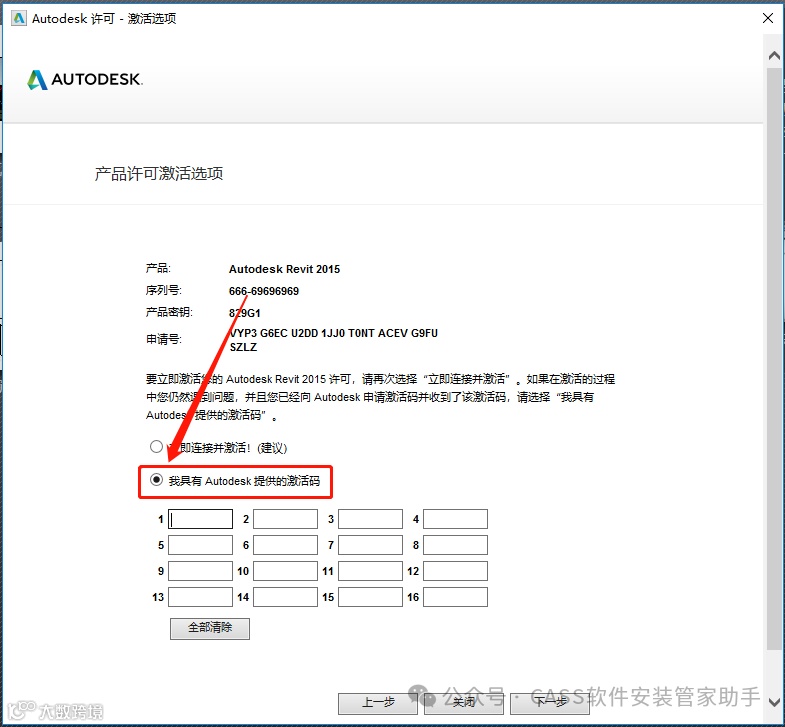Click the scrollbar up arrow
Image resolution: width=785 pixels, height=727 pixels.
coord(774,56)
